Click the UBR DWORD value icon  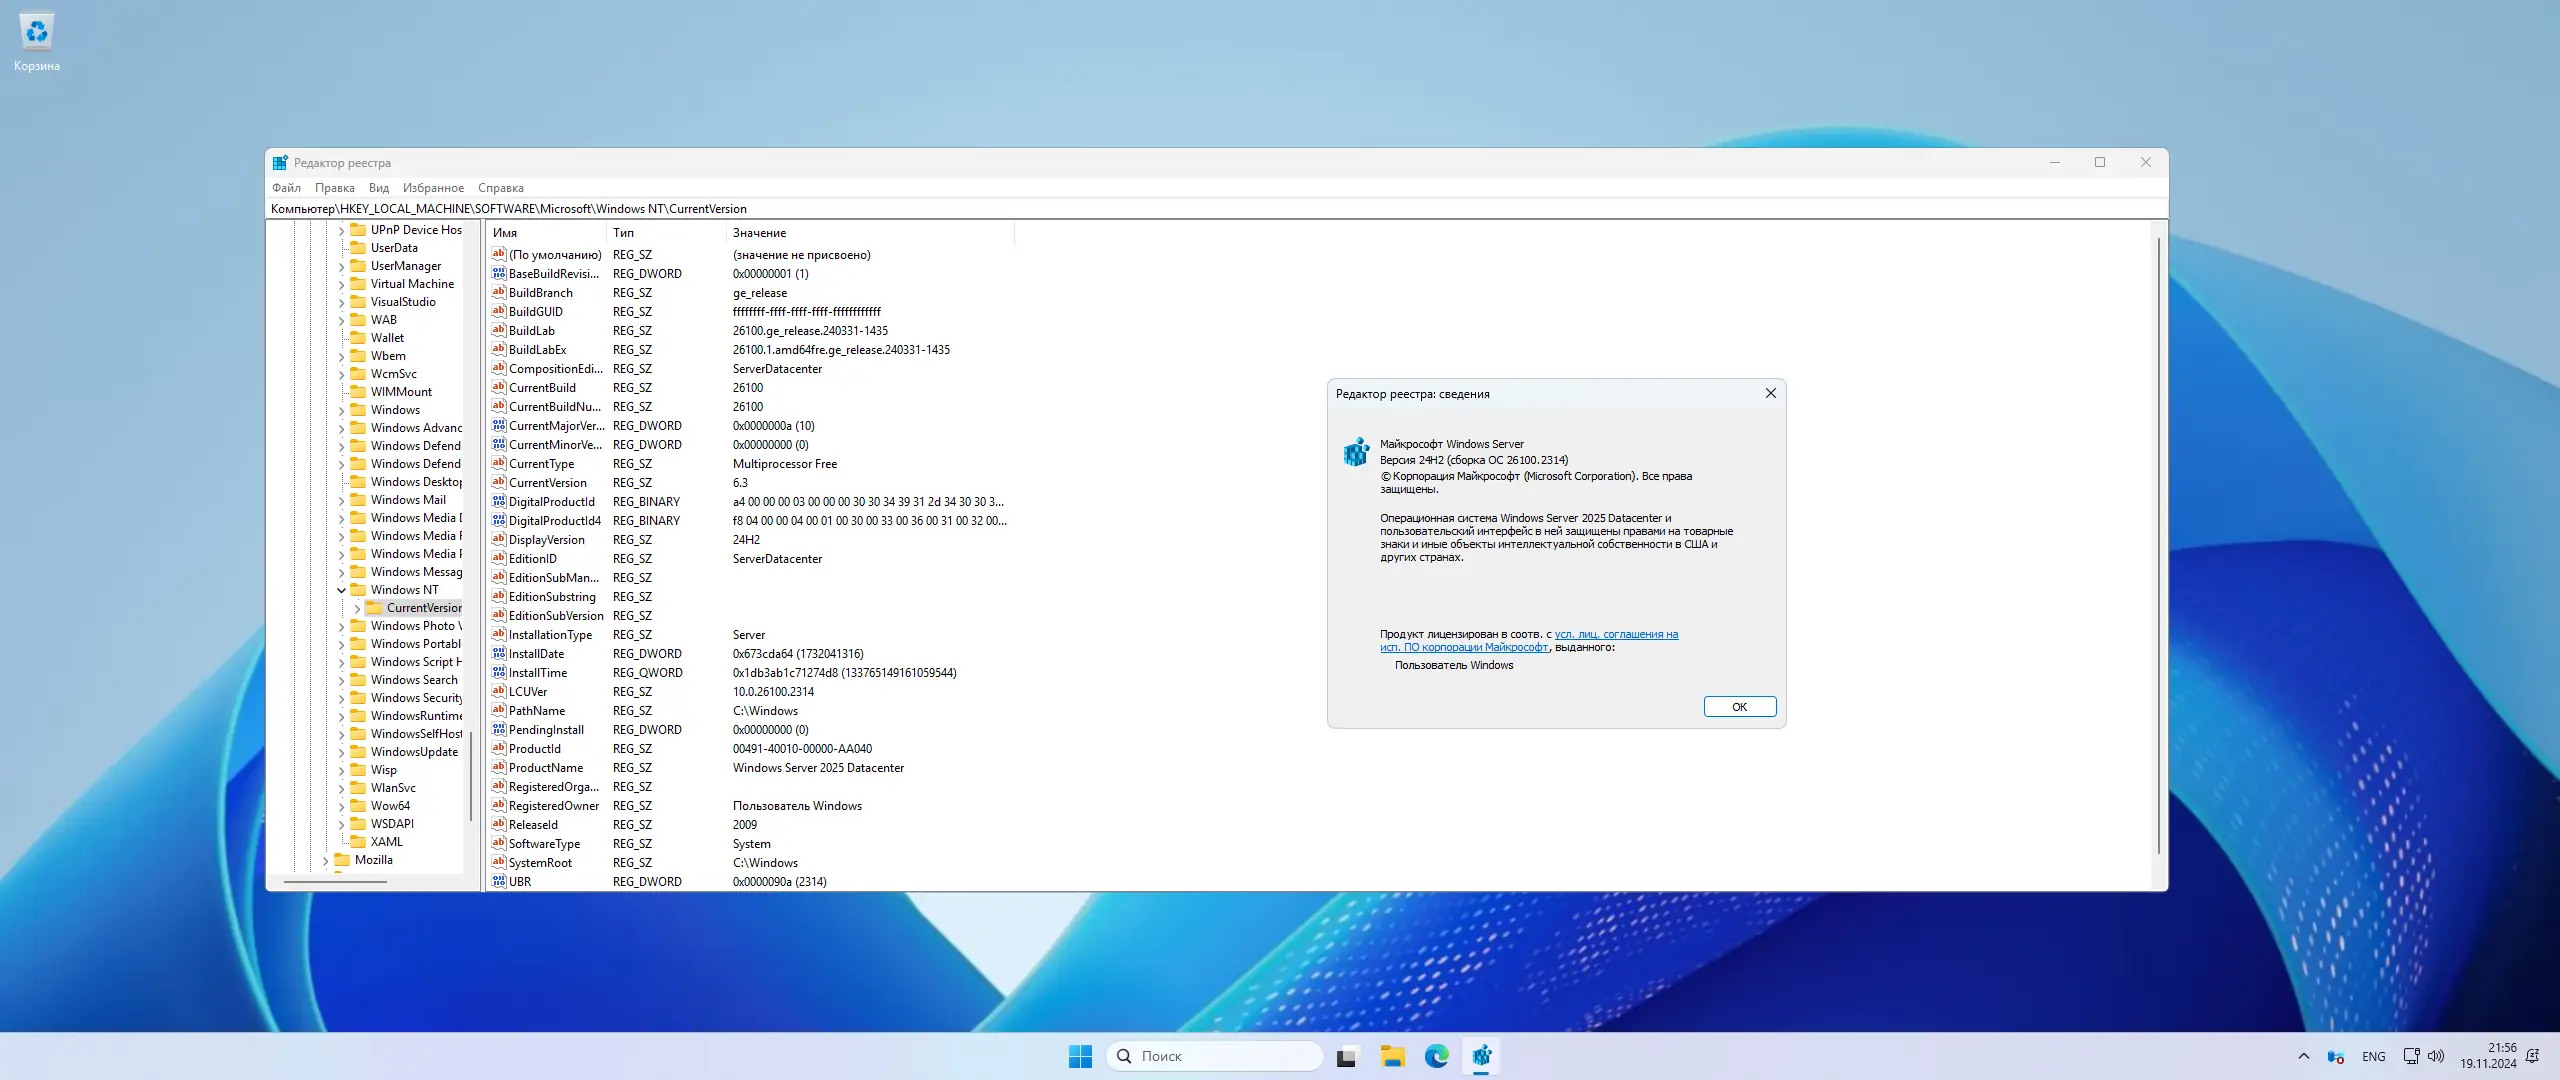[x=498, y=882]
